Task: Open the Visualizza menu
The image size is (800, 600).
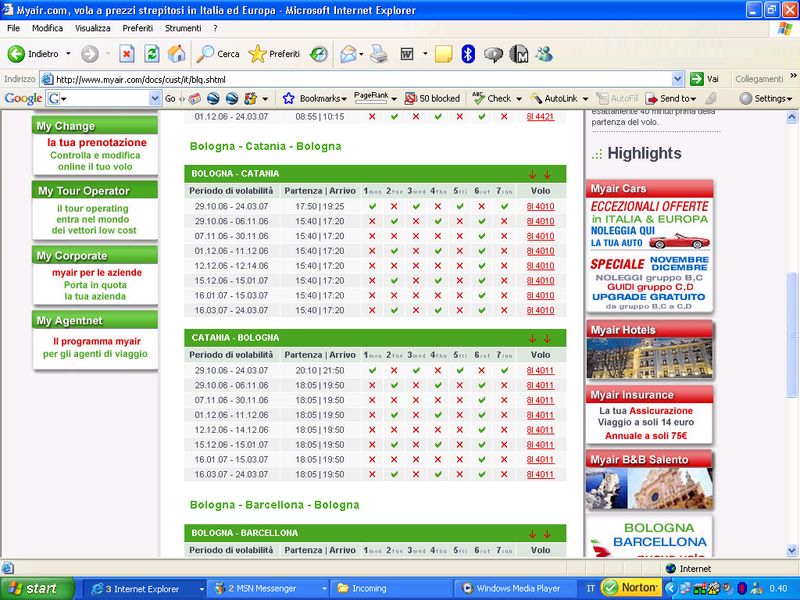Action: (x=92, y=28)
